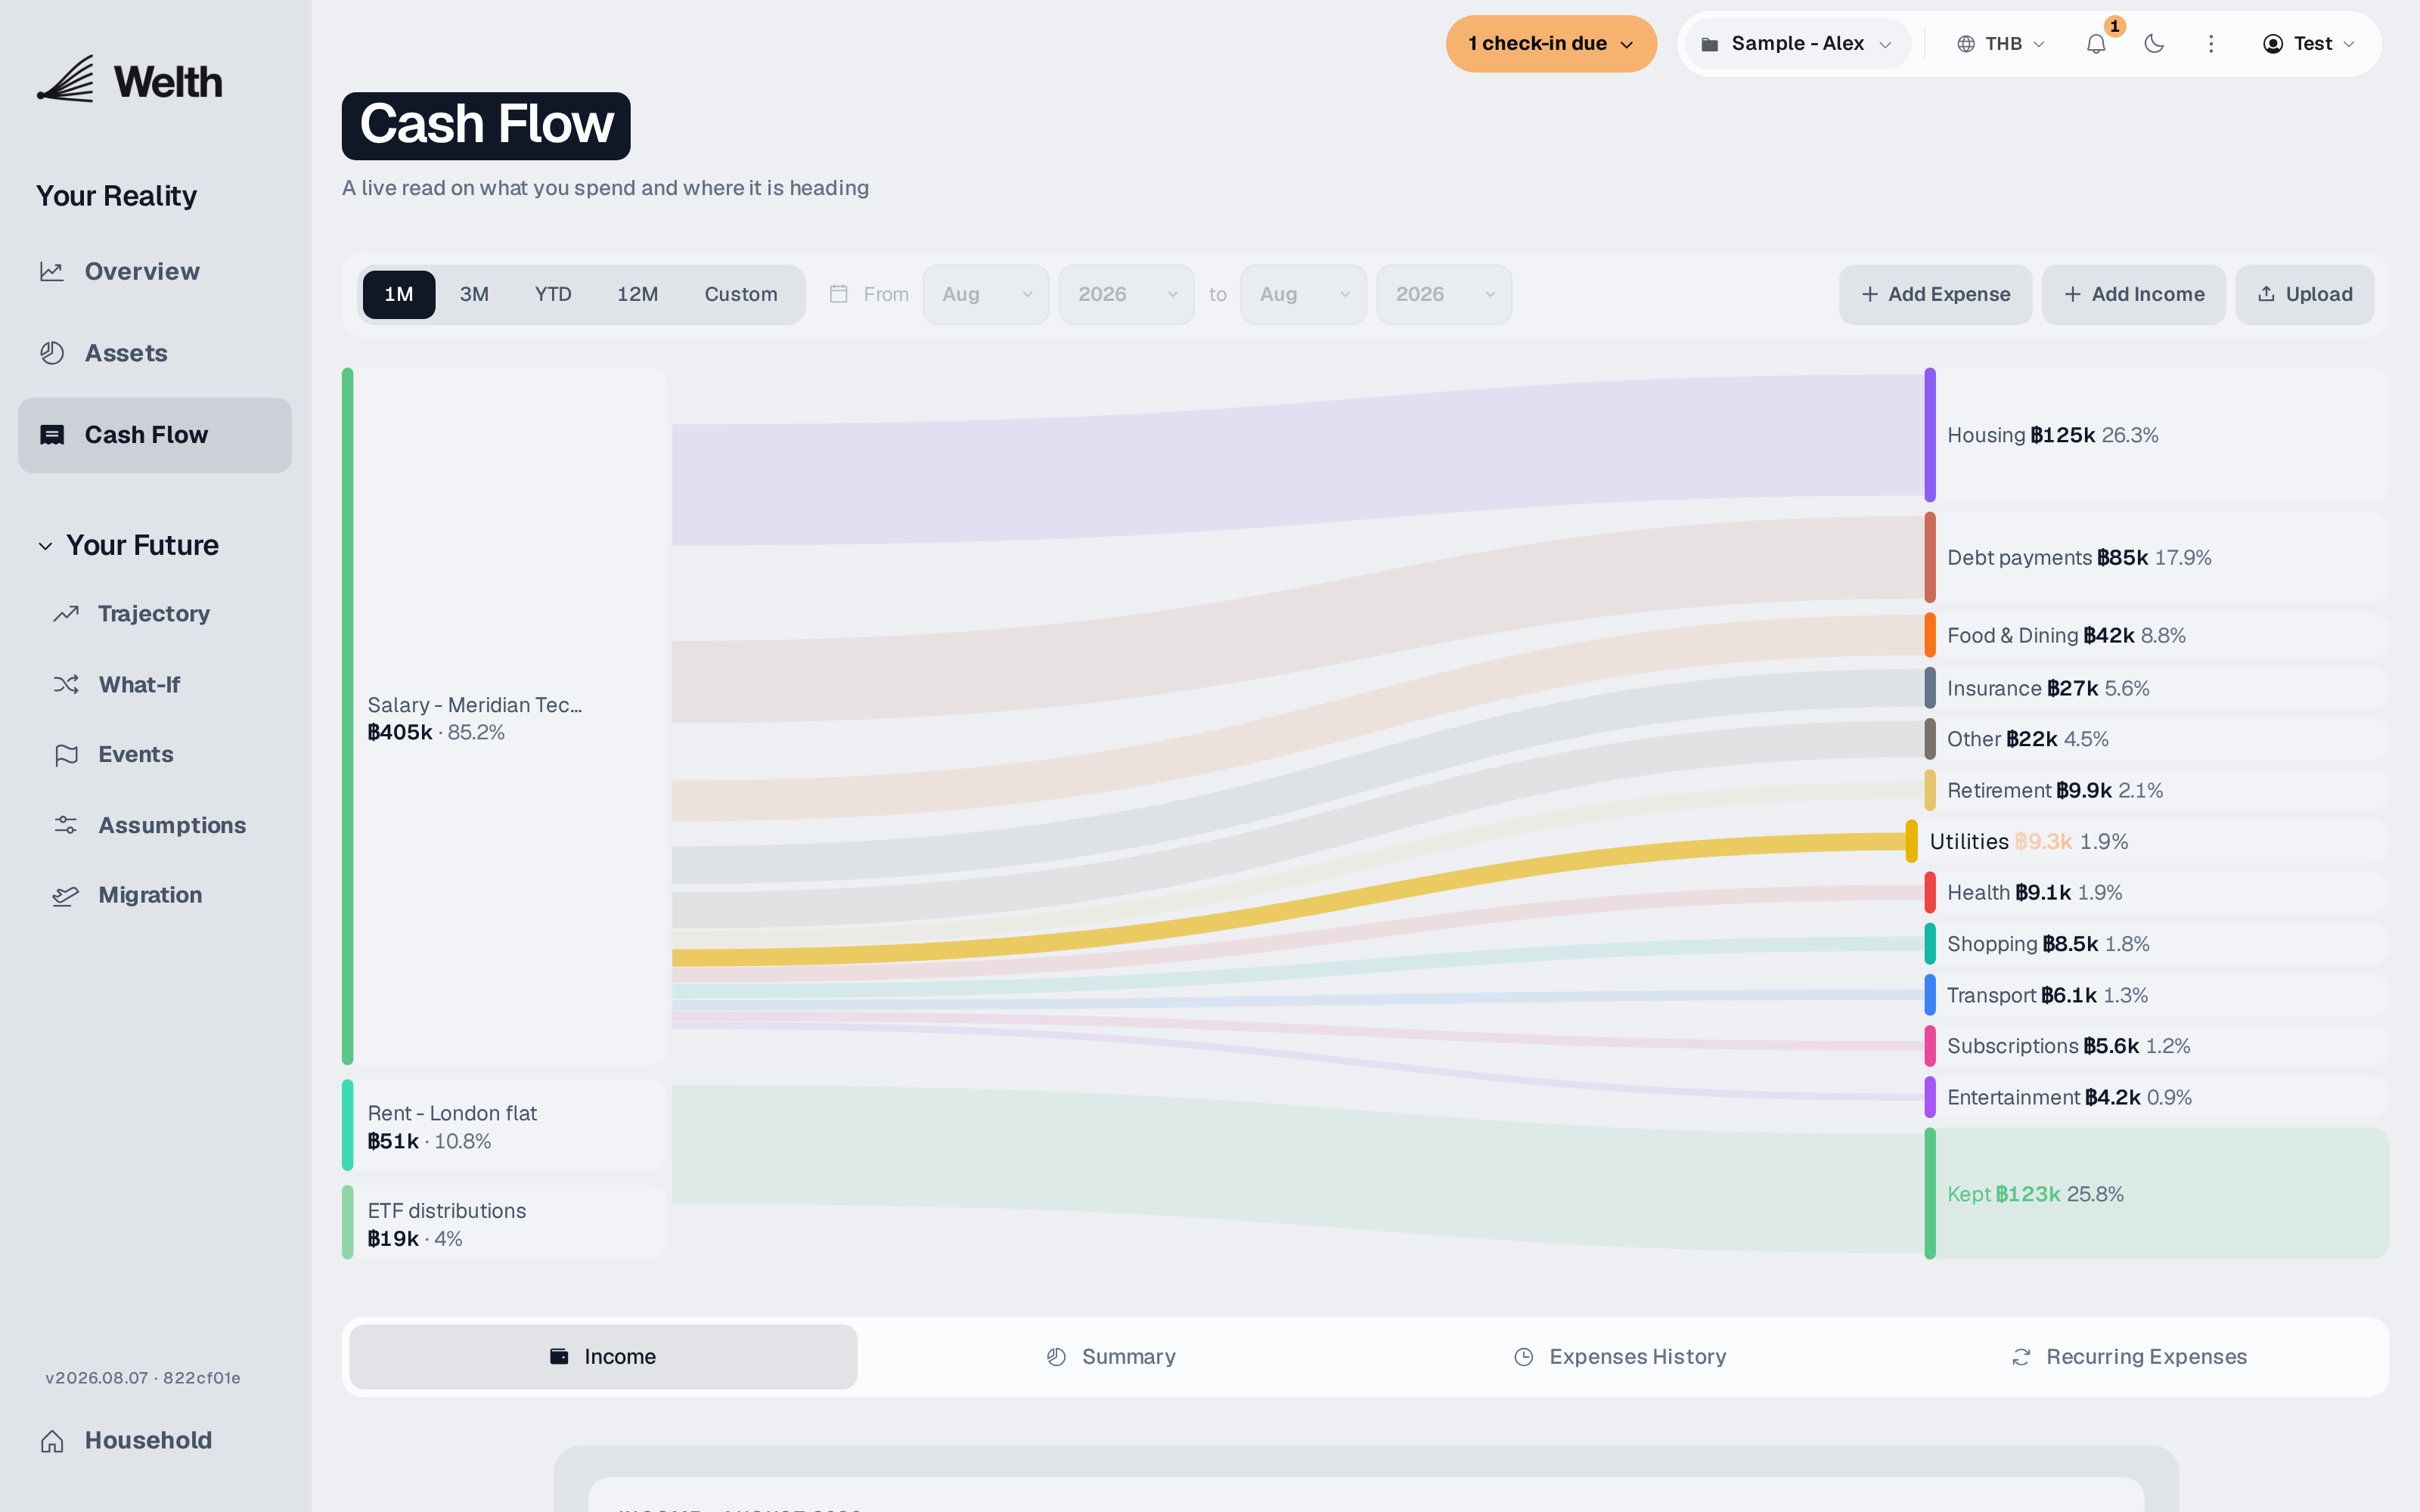Switch to Expenses History tab

click(x=1621, y=1357)
